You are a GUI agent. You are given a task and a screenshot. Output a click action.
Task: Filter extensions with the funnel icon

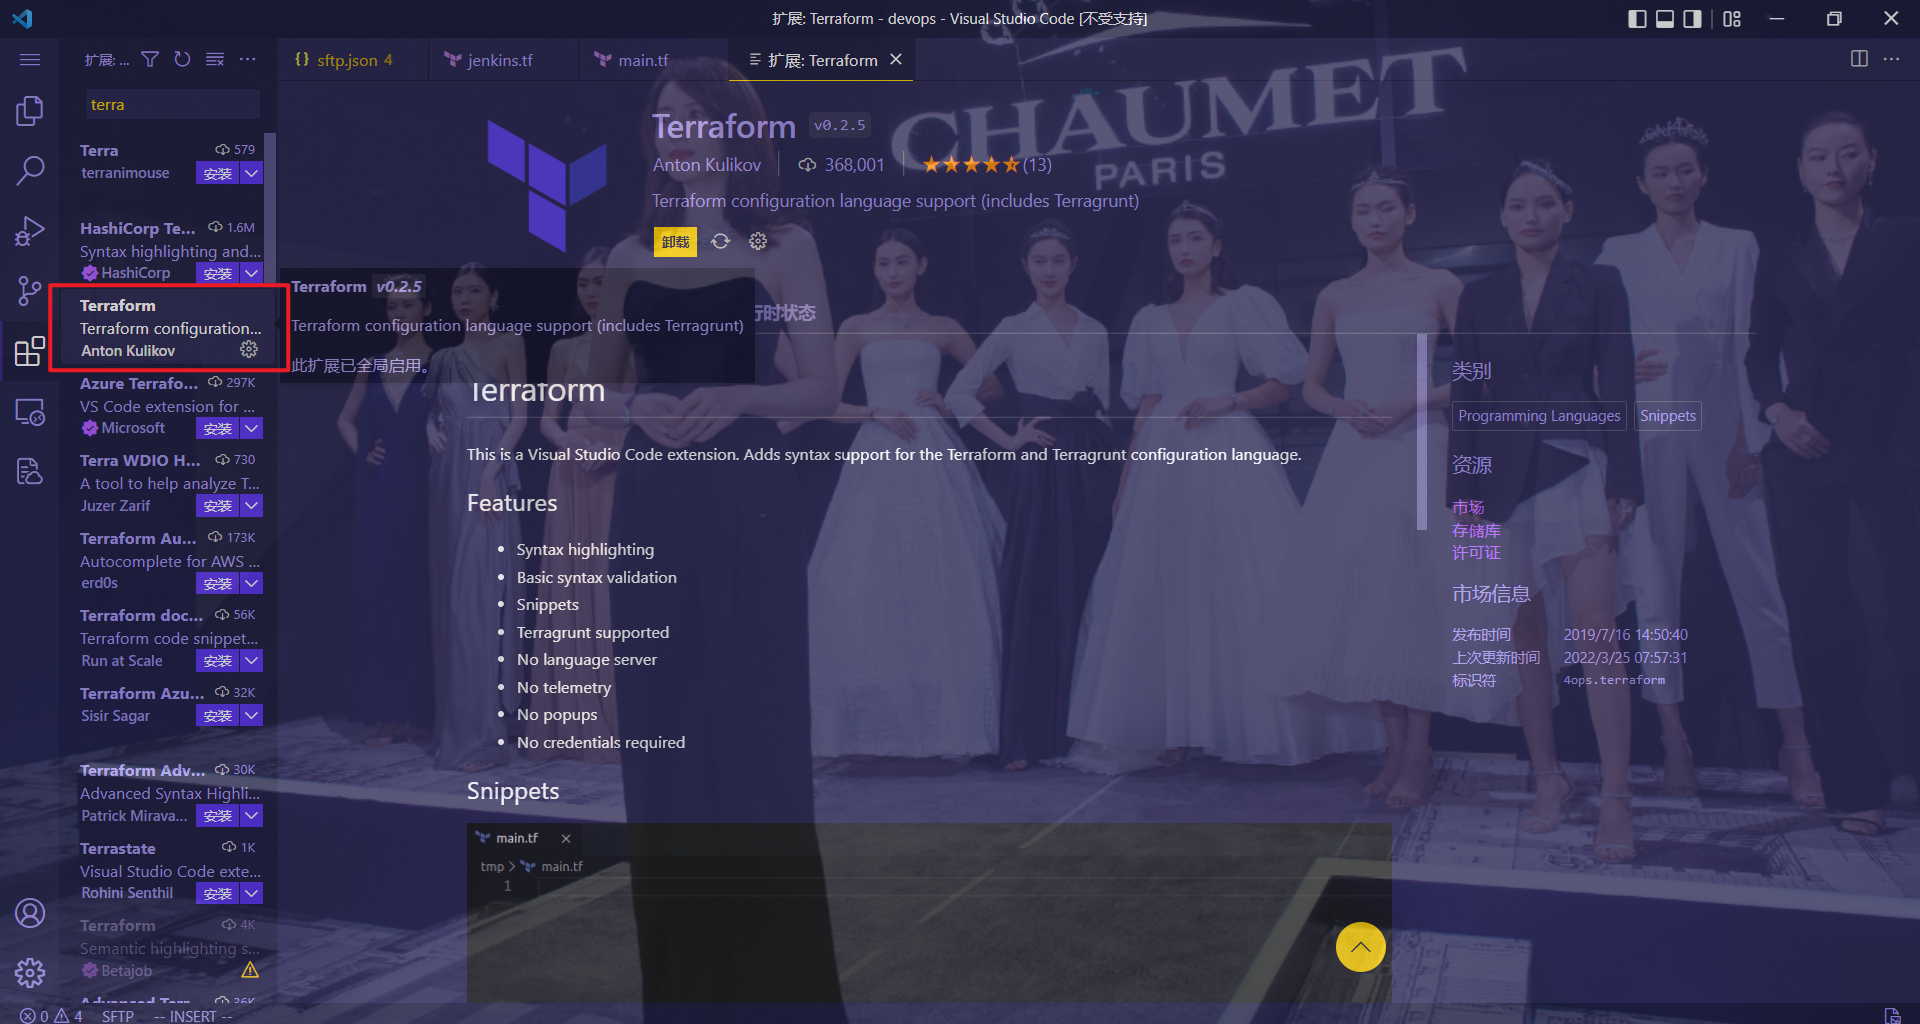coord(150,60)
